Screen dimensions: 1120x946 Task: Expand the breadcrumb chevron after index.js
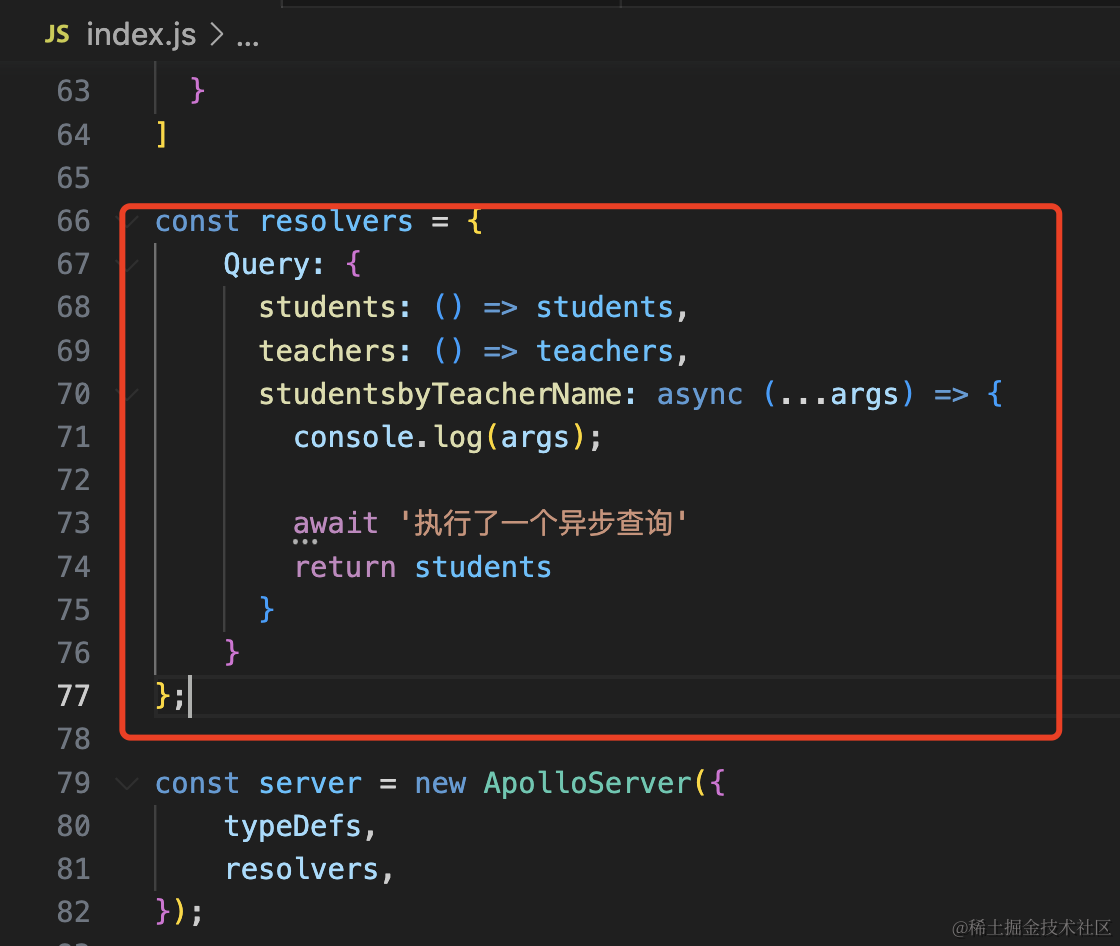[216, 34]
